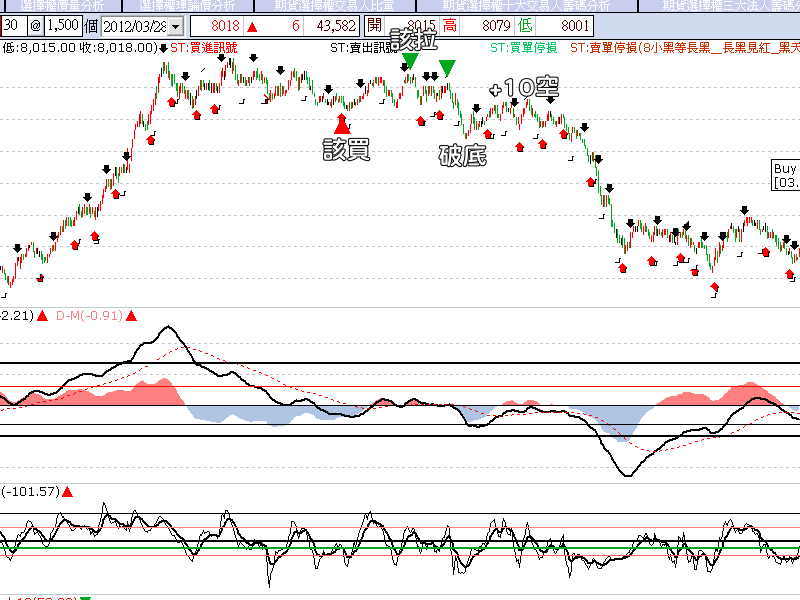Open the 期貨選擇權十大交易人籌碼分析 tab
This screenshot has height=600, width=800.
point(527,6)
